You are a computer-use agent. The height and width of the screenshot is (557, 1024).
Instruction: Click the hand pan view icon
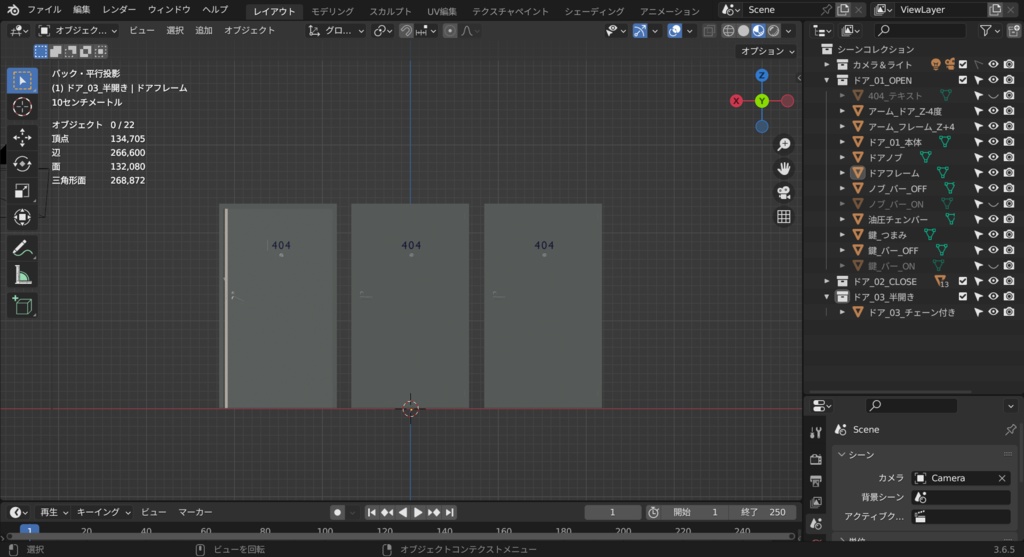click(x=784, y=168)
